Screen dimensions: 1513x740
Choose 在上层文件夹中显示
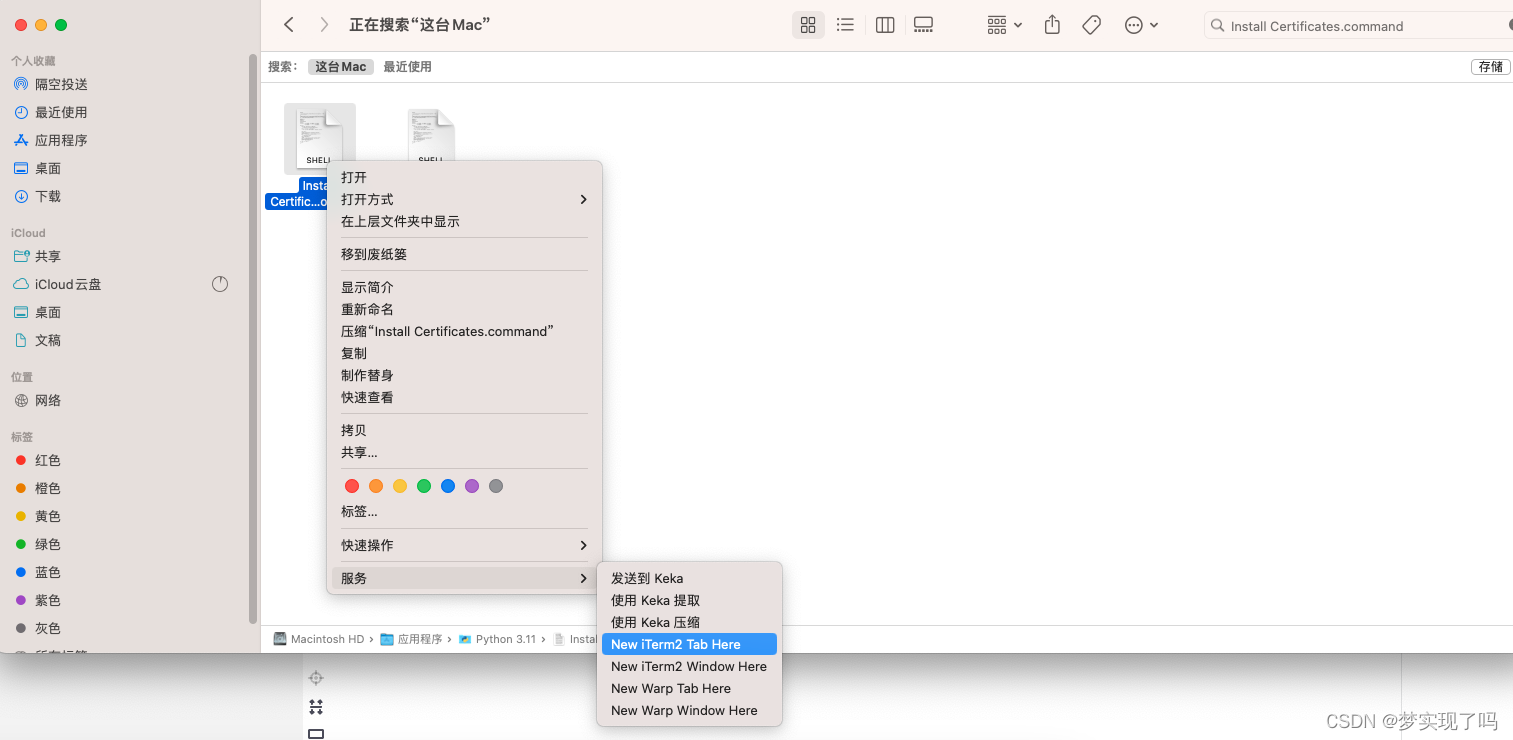pyautogui.click(x=464, y=221)
